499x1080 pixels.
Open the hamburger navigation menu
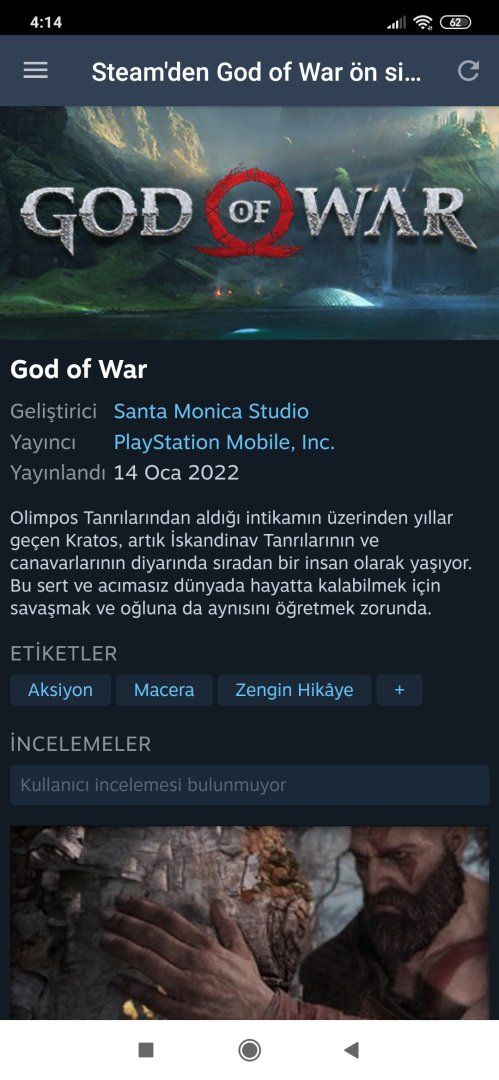pos(36,70)
